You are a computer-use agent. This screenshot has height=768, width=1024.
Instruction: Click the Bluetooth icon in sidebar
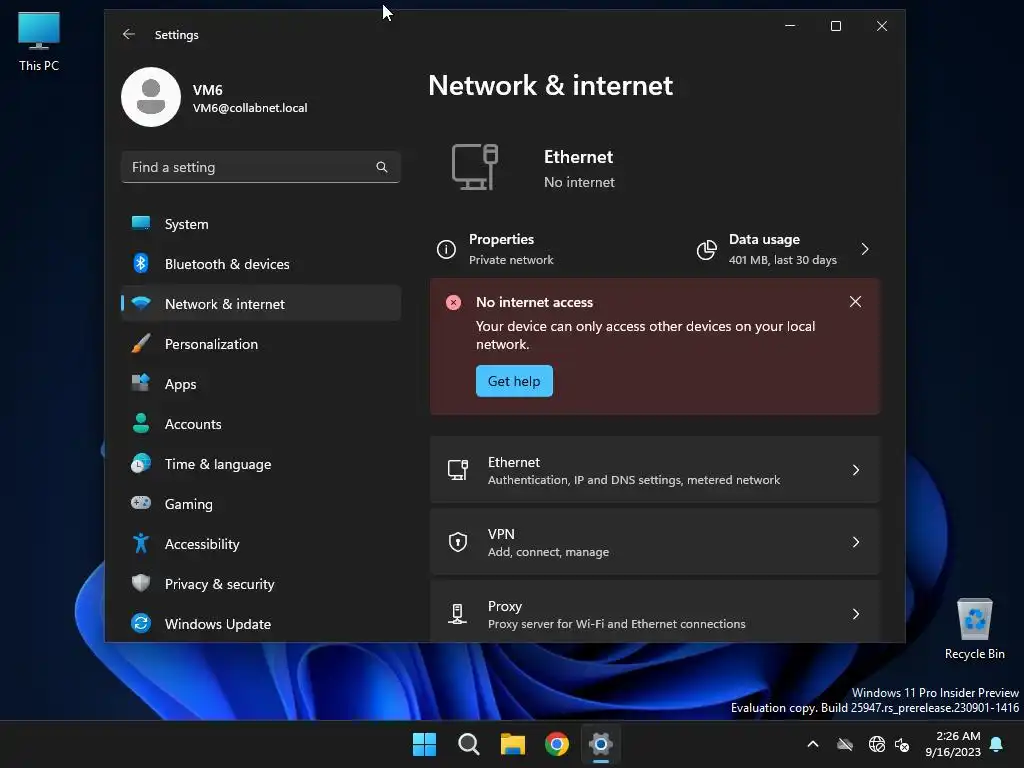(140, 263)
